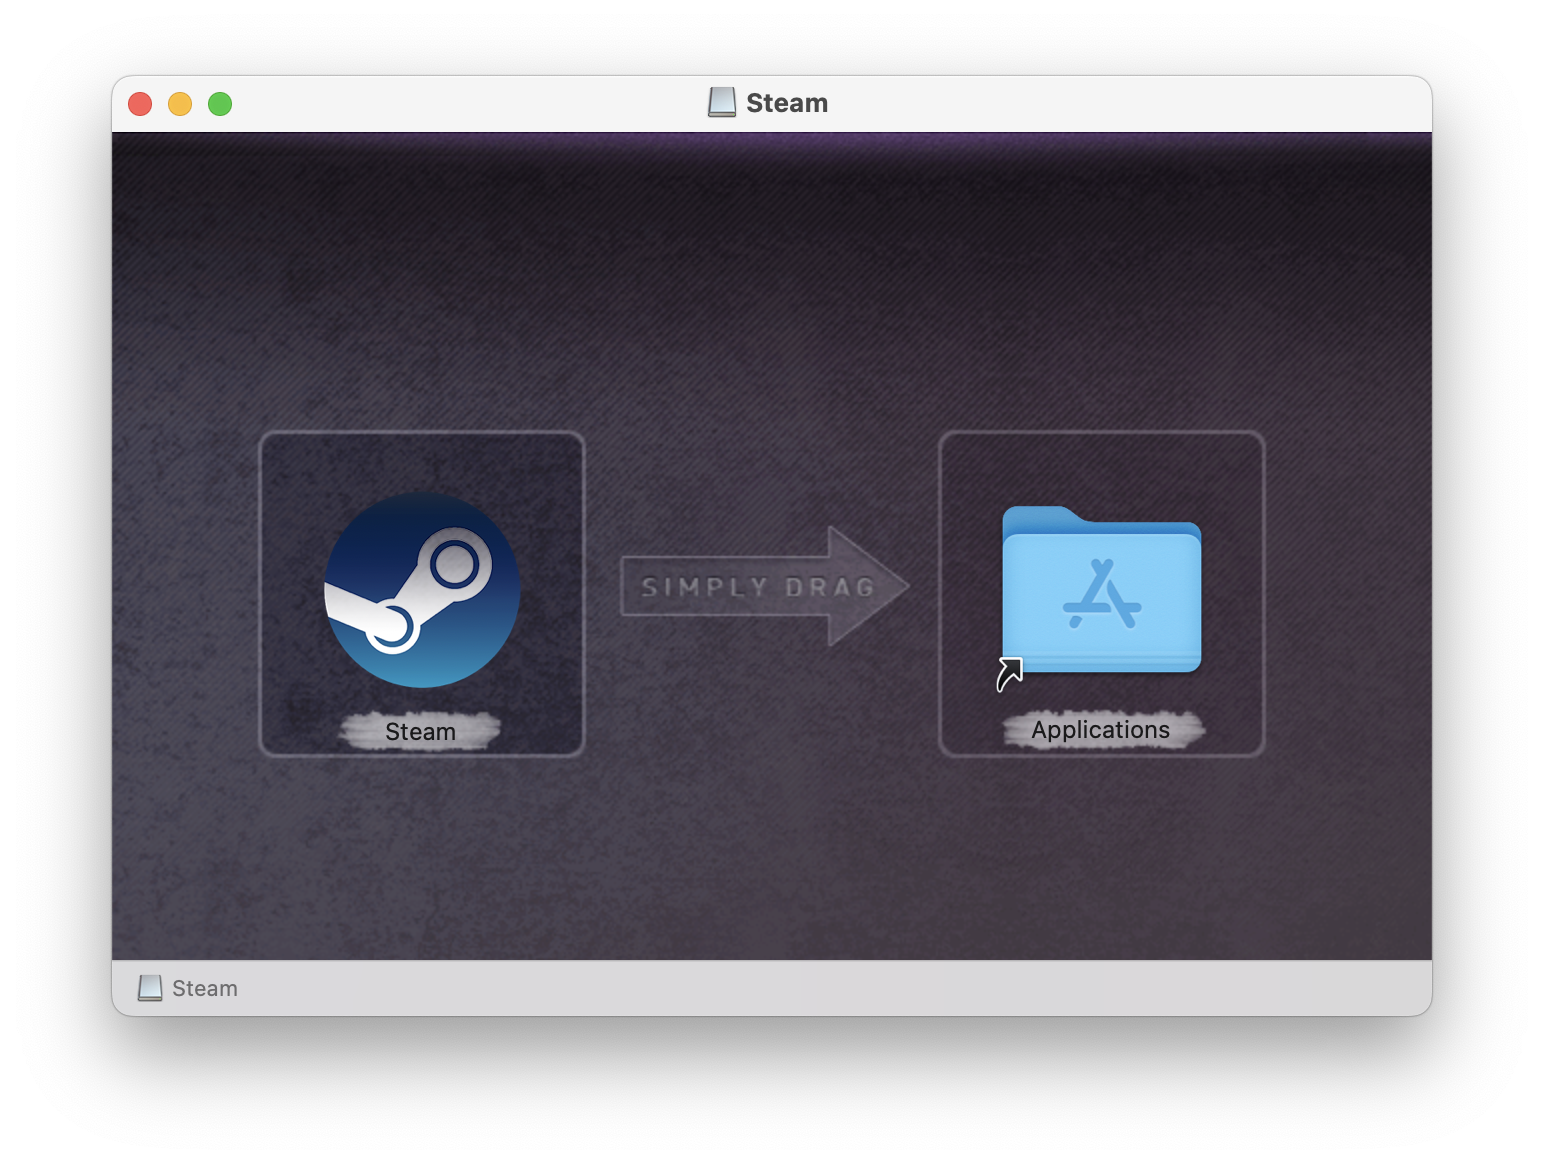
Task: Select the Steam application icon
Action: tap(421, 589)
